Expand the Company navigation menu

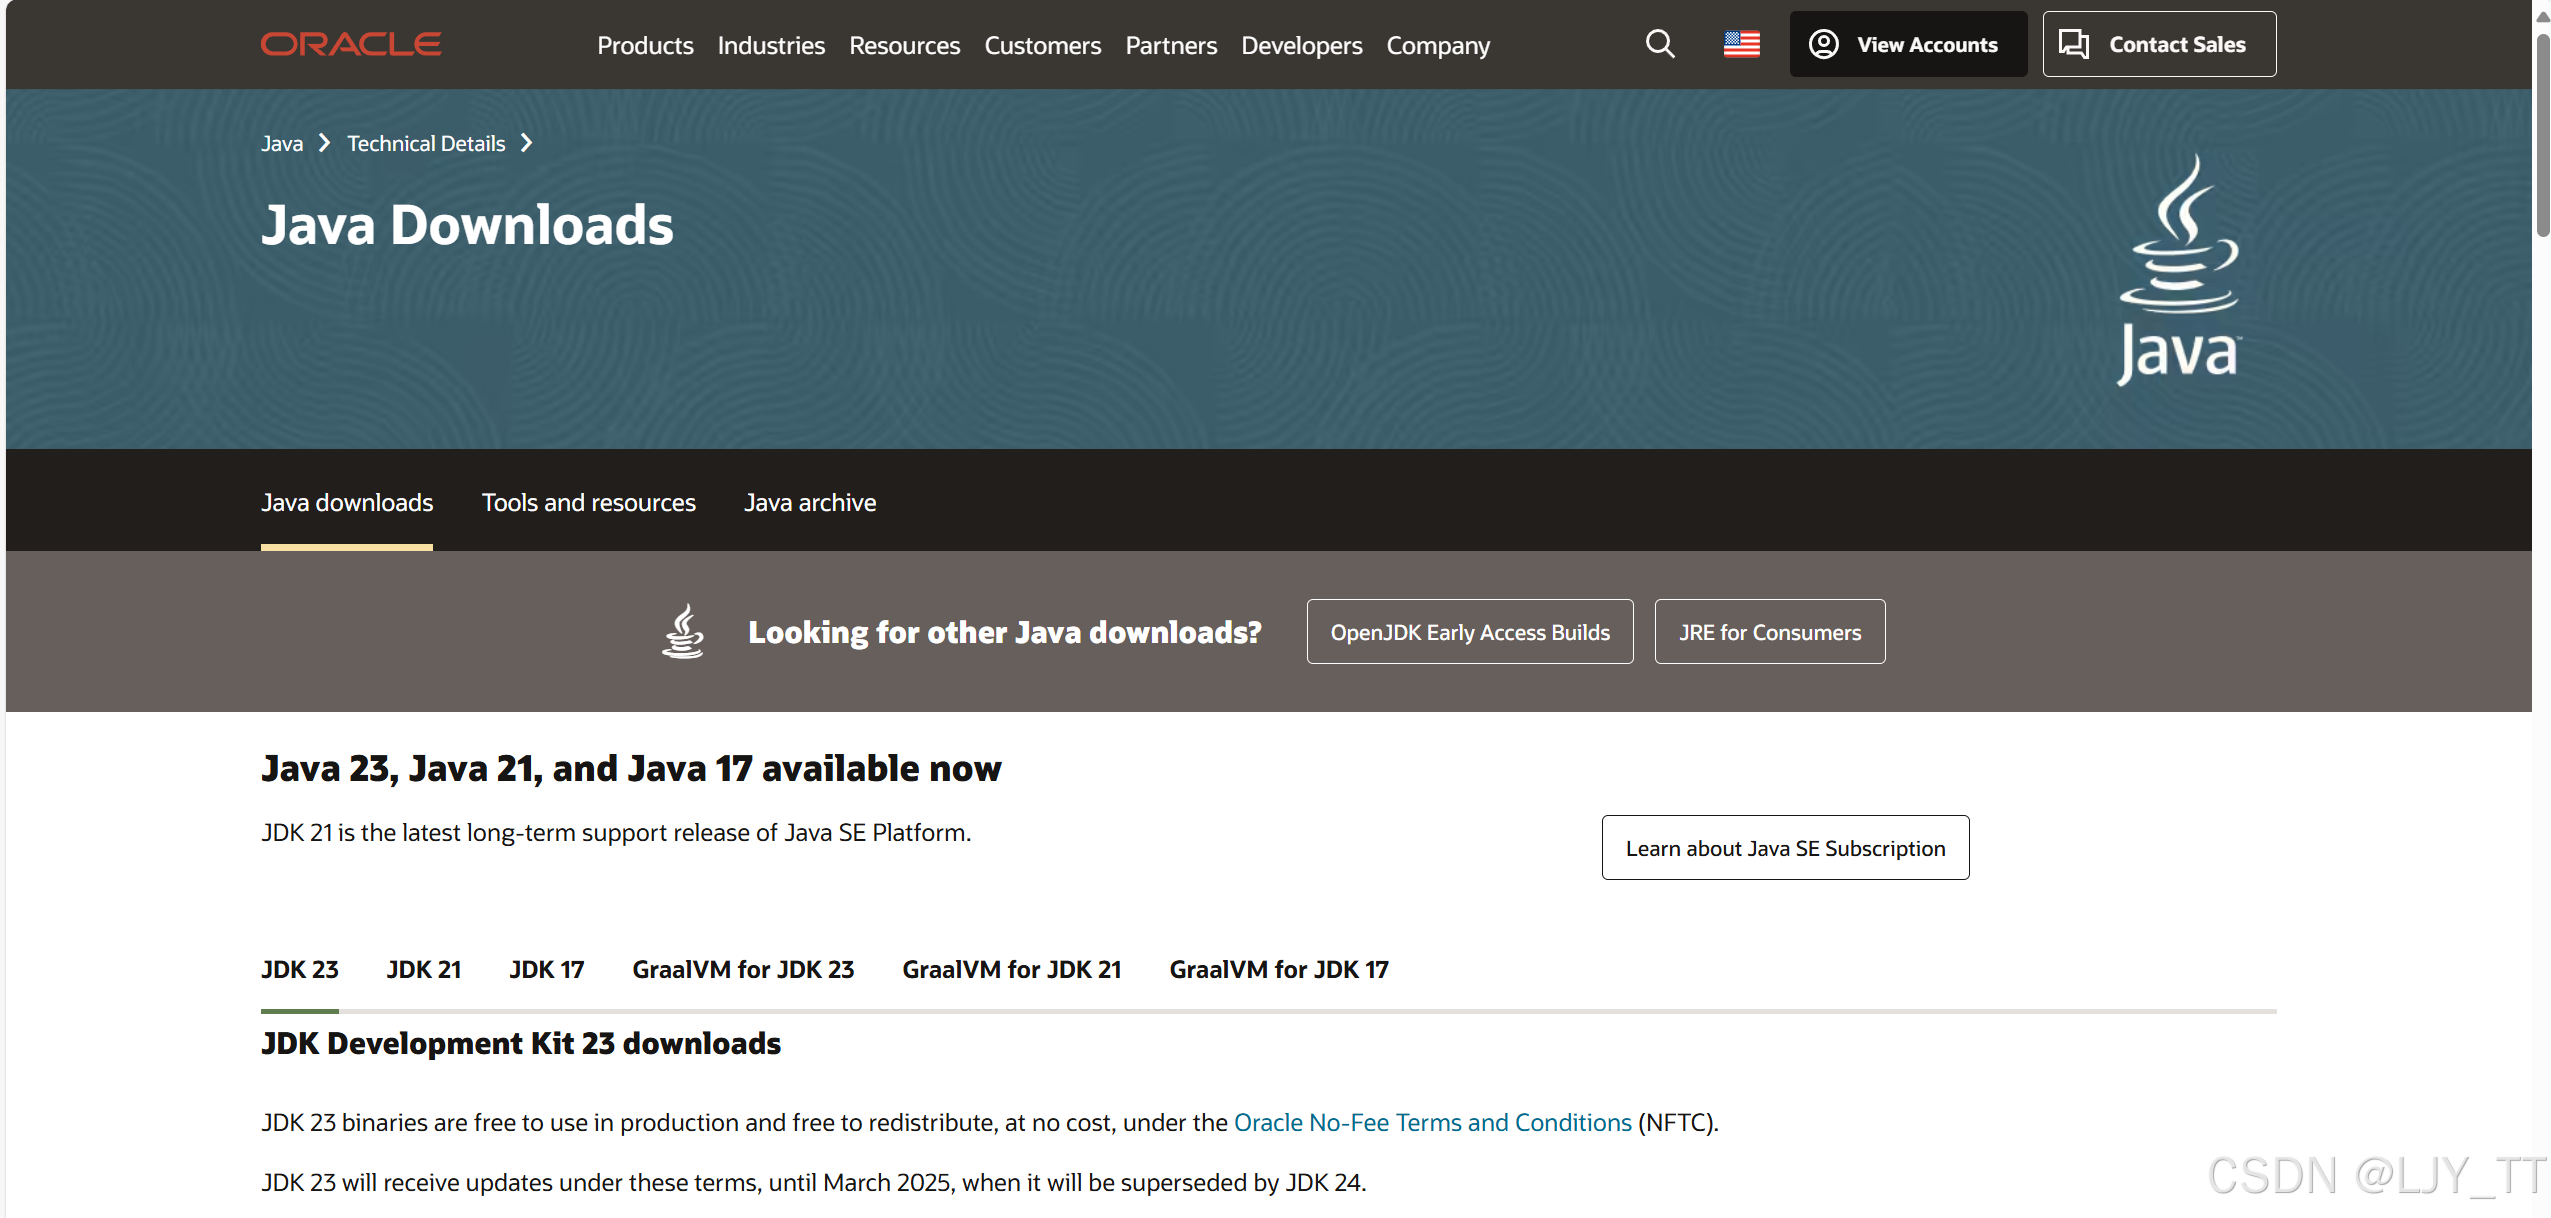1437,45
